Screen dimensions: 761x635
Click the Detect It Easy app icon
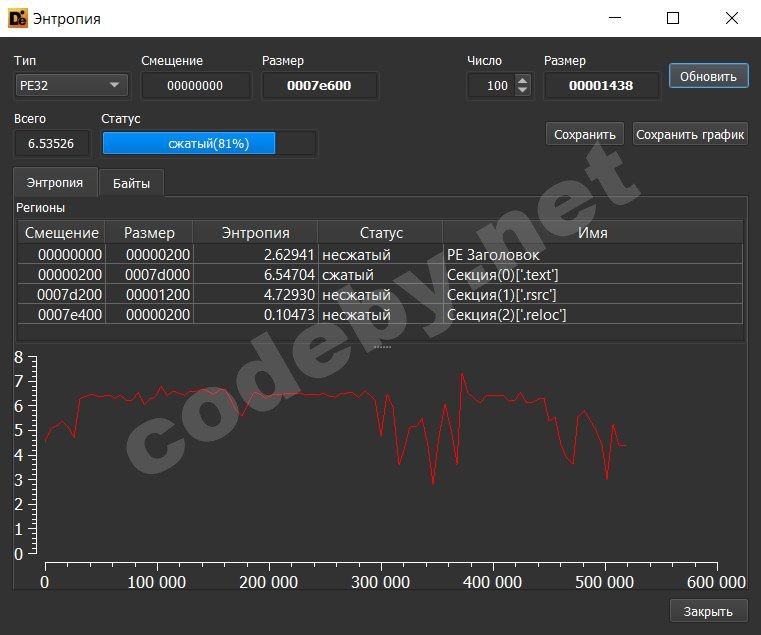click(x=17, y=18)
